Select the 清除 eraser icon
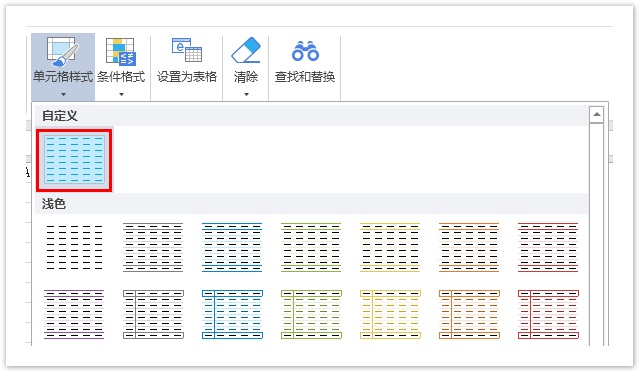Image resolution: width=639 pixels, height=372 pixels. click(x=246, y=50)
